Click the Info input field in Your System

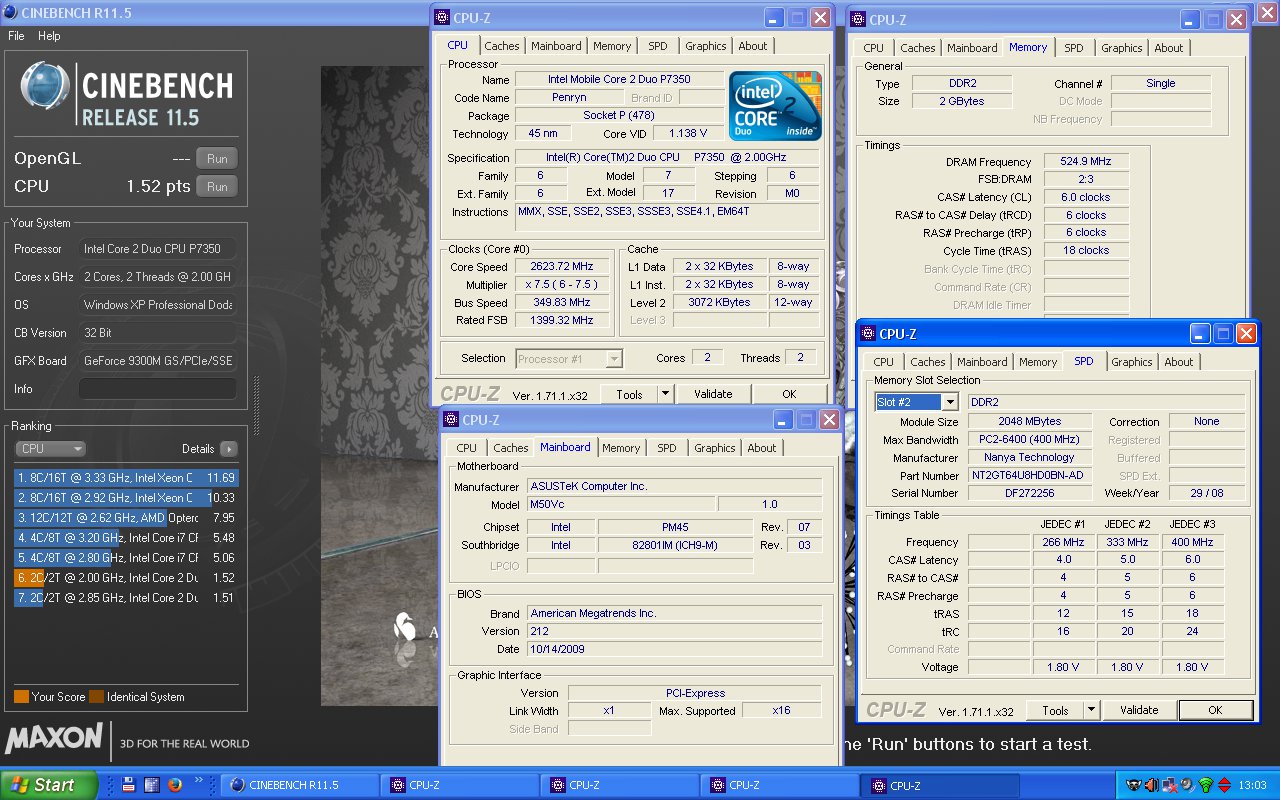(x=157, y=389)
